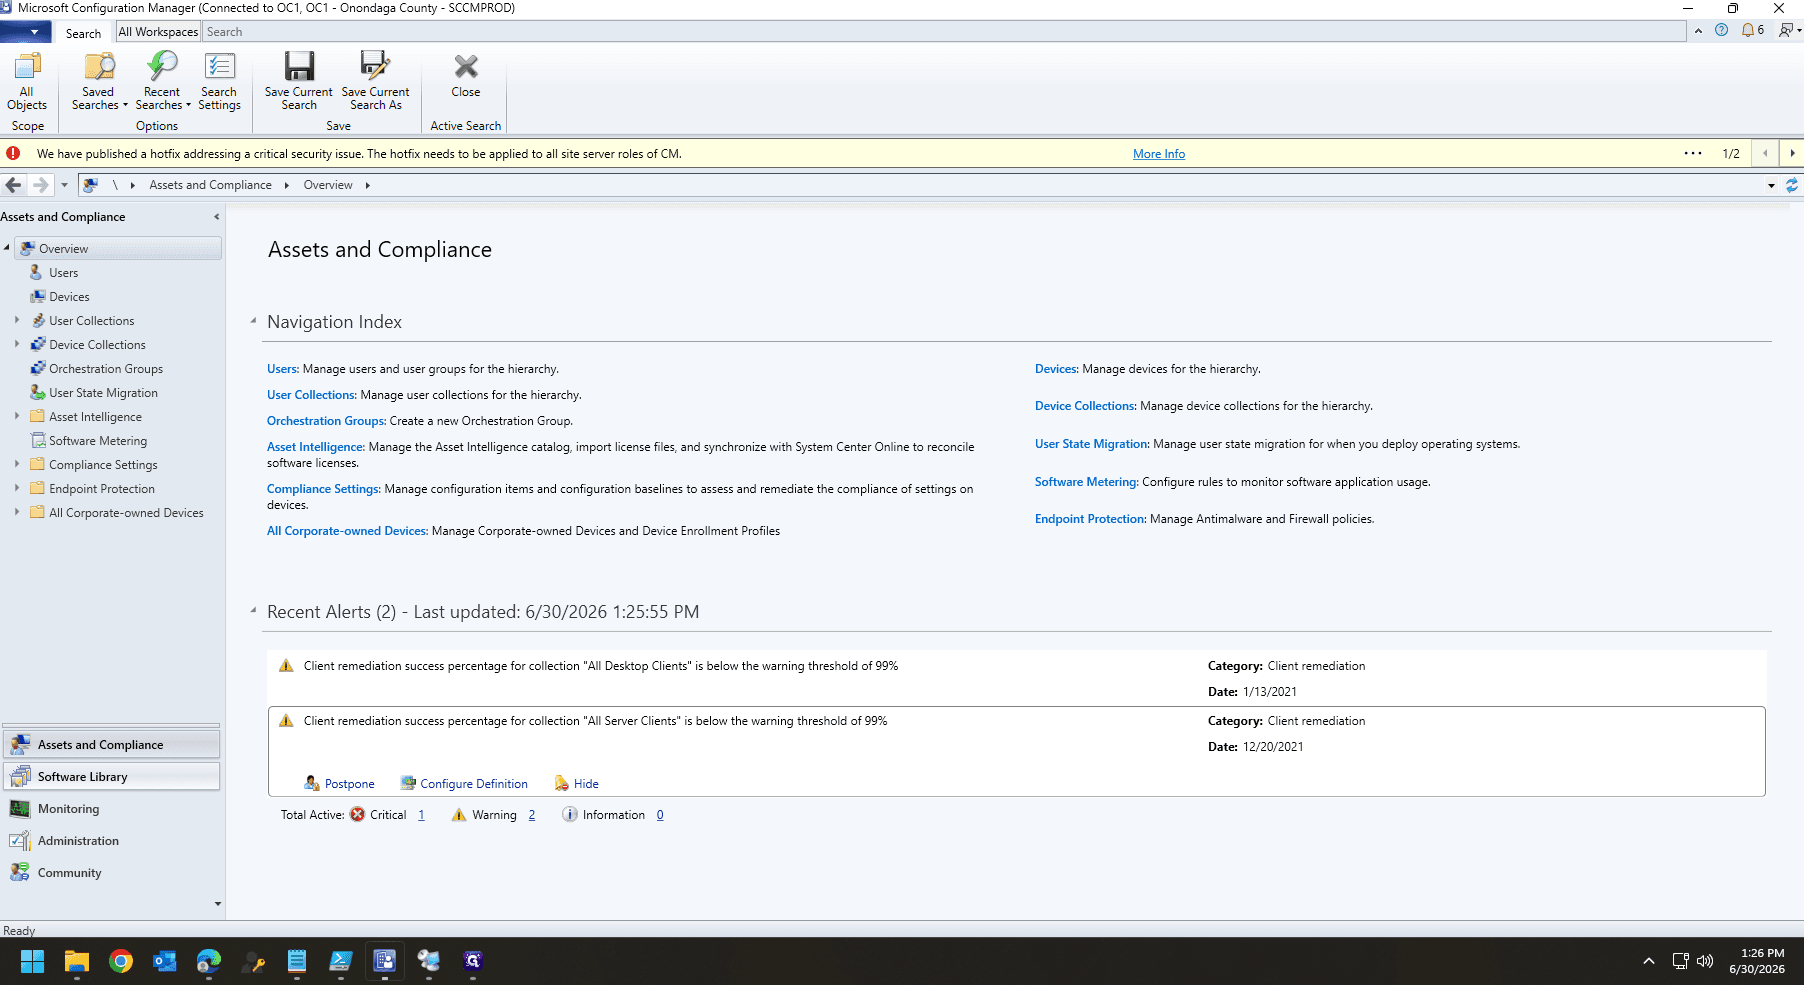Select Users in the navigation tree
Image resolution: width=1804 pixels, height=985 pixels.
tap(64, 273)
